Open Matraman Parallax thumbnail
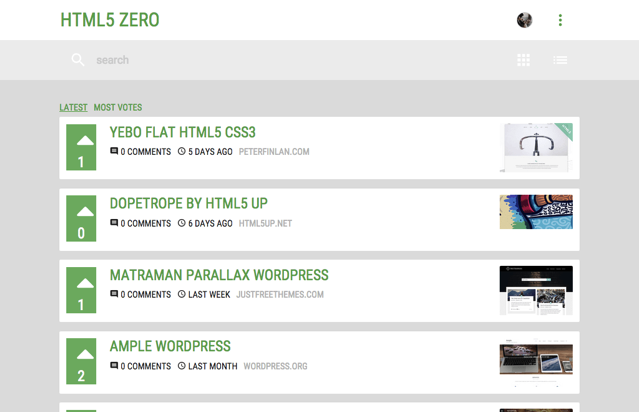Viewport: 639px width, 412px height. click(536, 291)
